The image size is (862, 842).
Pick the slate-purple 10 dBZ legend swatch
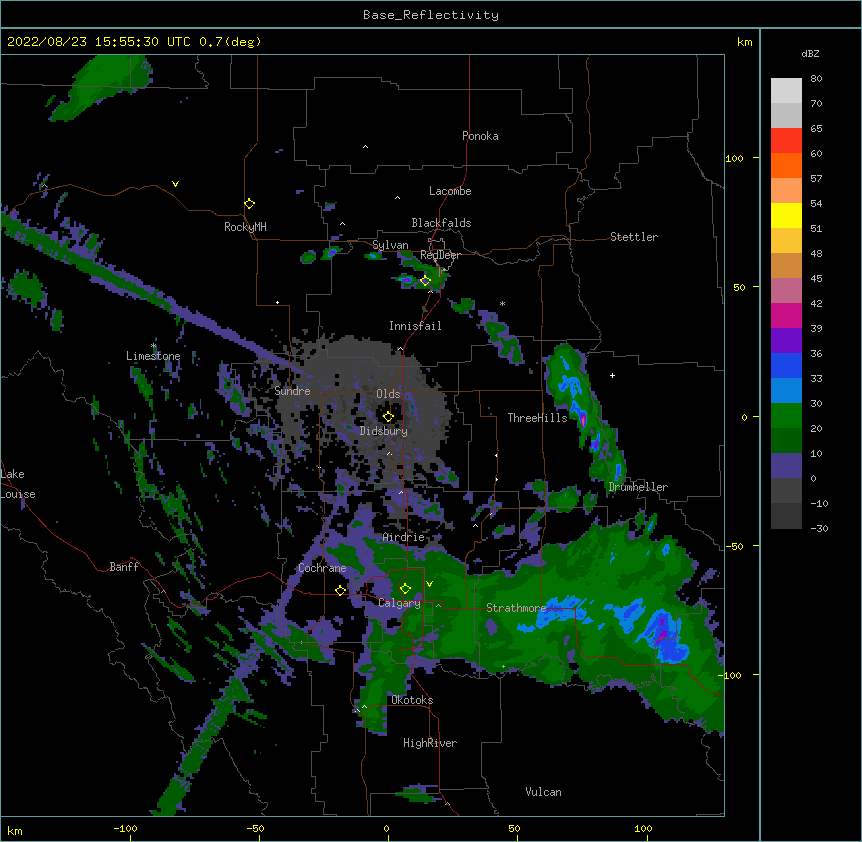[786, 466]
